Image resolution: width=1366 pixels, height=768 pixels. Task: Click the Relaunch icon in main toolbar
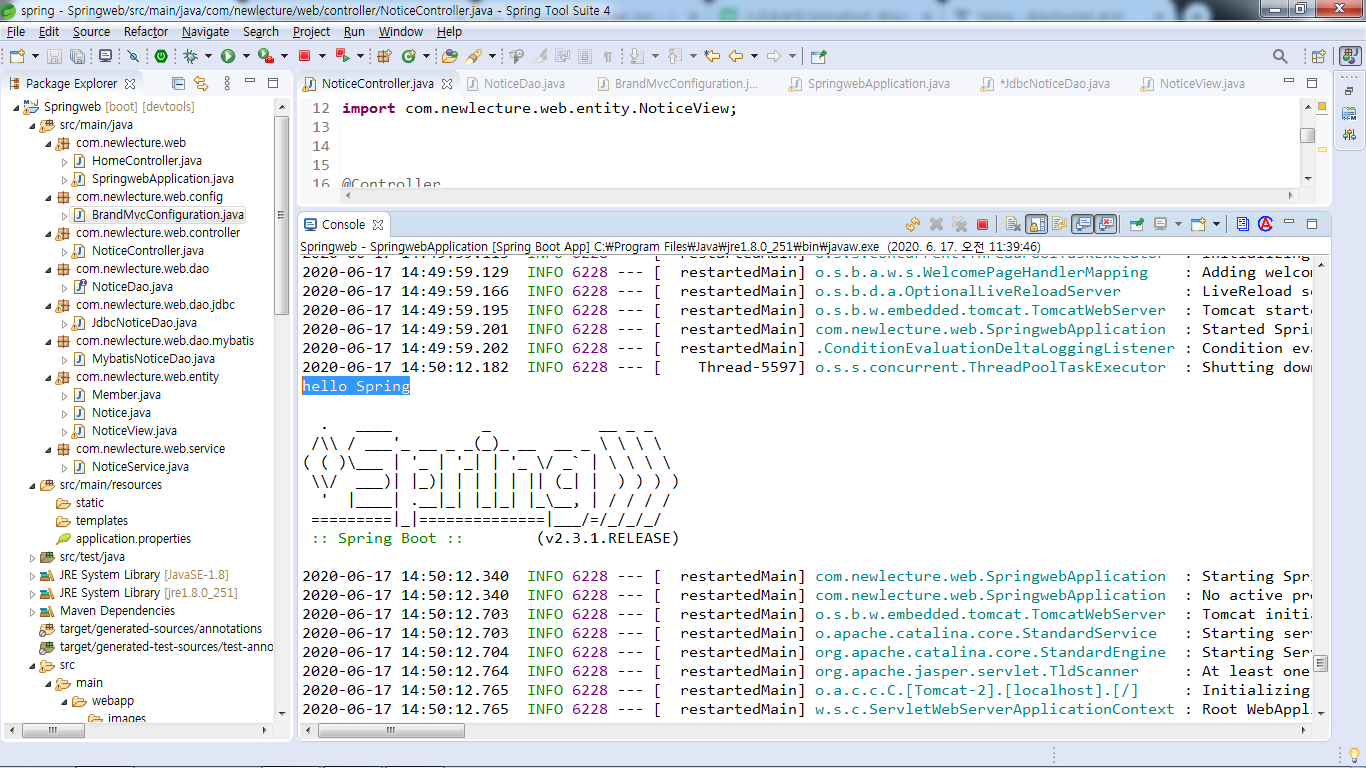[x=342, y=56]
